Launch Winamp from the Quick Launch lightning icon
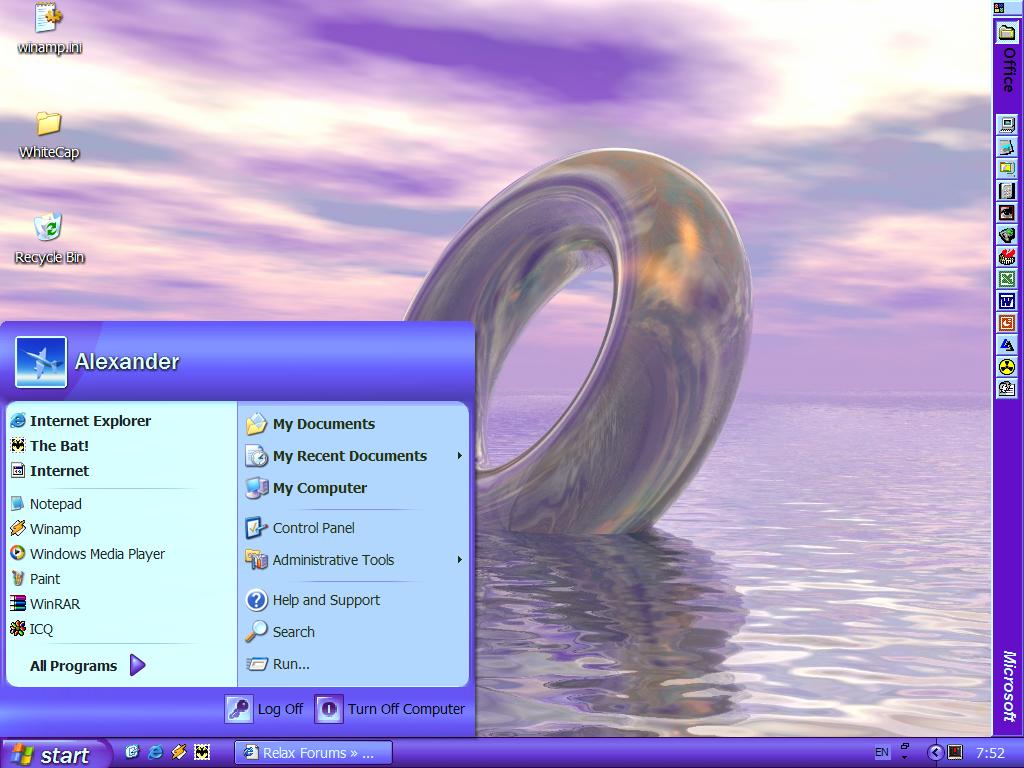The image size is (1024, 768). point(178,752)
